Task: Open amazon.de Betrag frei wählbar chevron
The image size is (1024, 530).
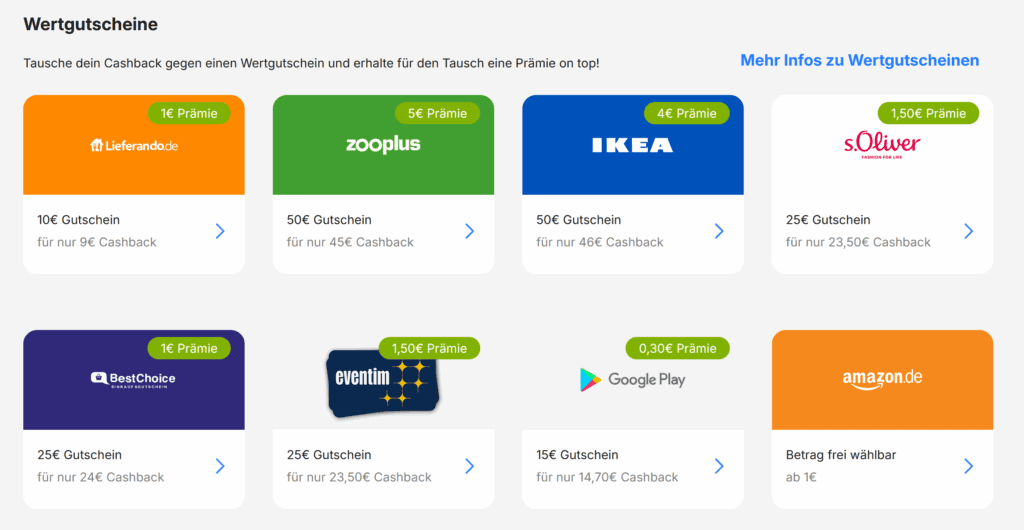Action: tap(968, 466)
